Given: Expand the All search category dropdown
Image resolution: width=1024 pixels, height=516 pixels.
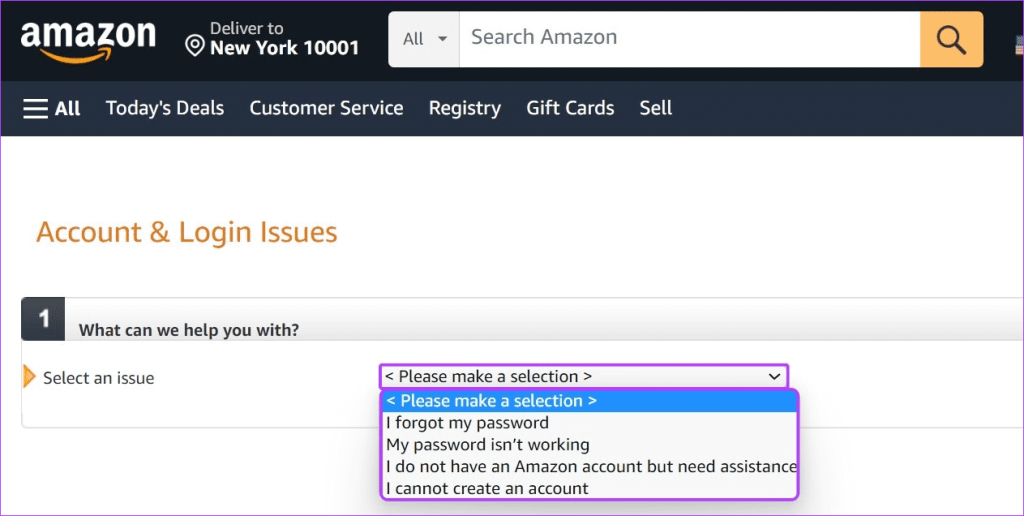Looking at the screenshot, I should click(425, 40).
